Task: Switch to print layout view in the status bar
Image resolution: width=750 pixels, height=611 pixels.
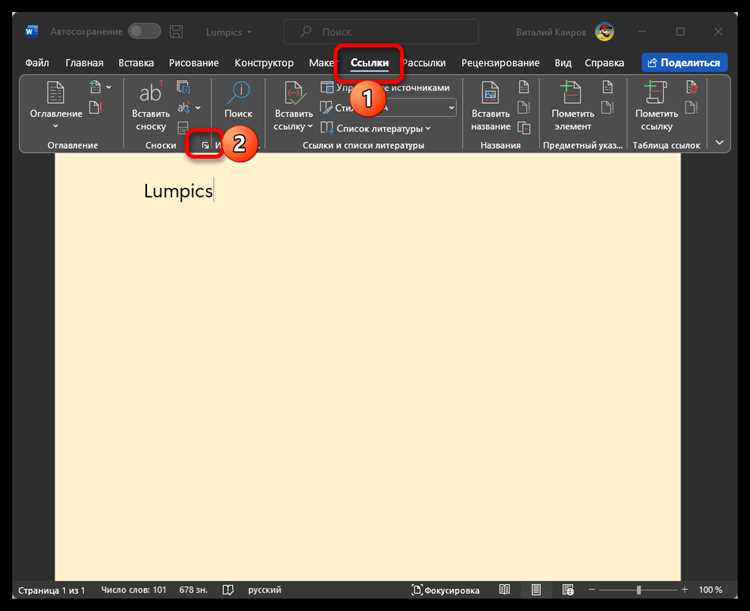Action: click(536, 590)
